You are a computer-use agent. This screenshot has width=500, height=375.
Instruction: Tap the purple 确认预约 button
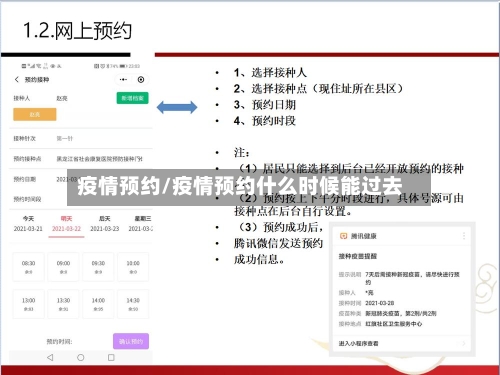click(x=131, y=341)
